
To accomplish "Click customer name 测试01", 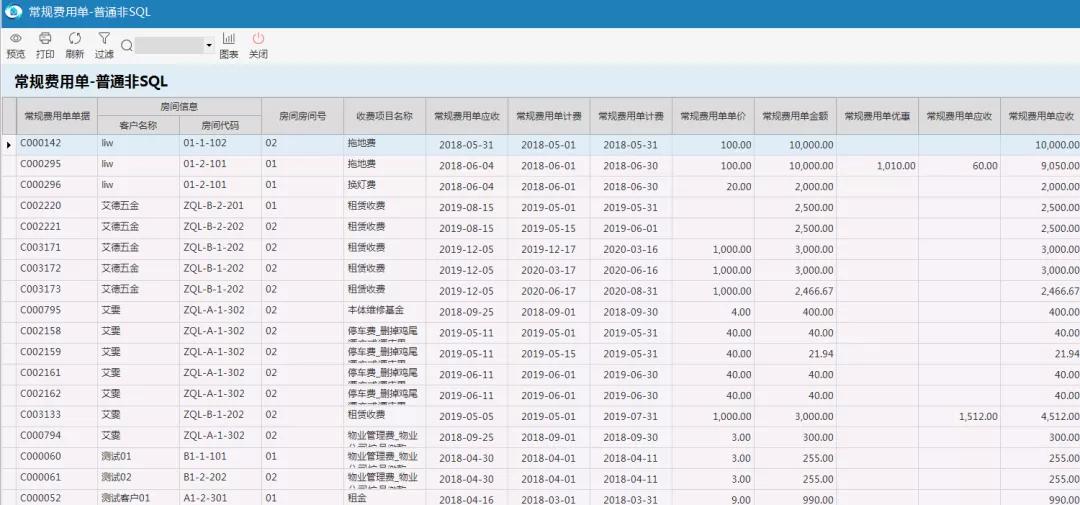I will tap(116, 455).
